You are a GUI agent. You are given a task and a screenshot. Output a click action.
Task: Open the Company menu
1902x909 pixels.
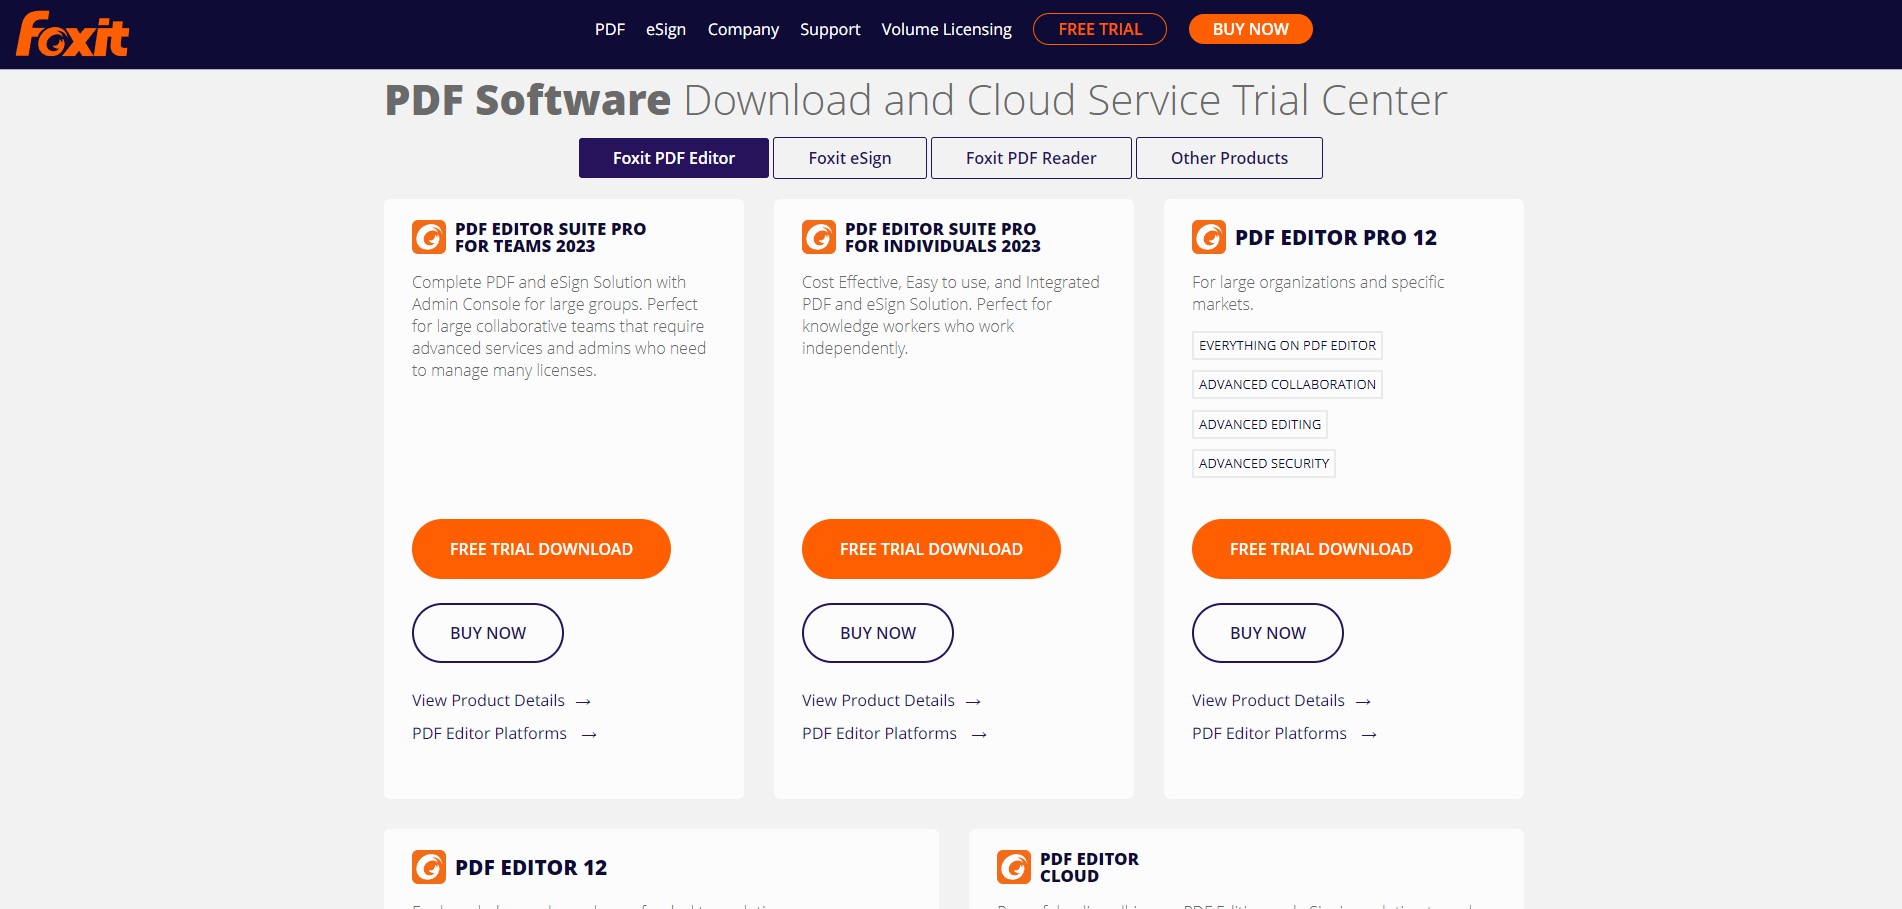(x=743, y=29)
